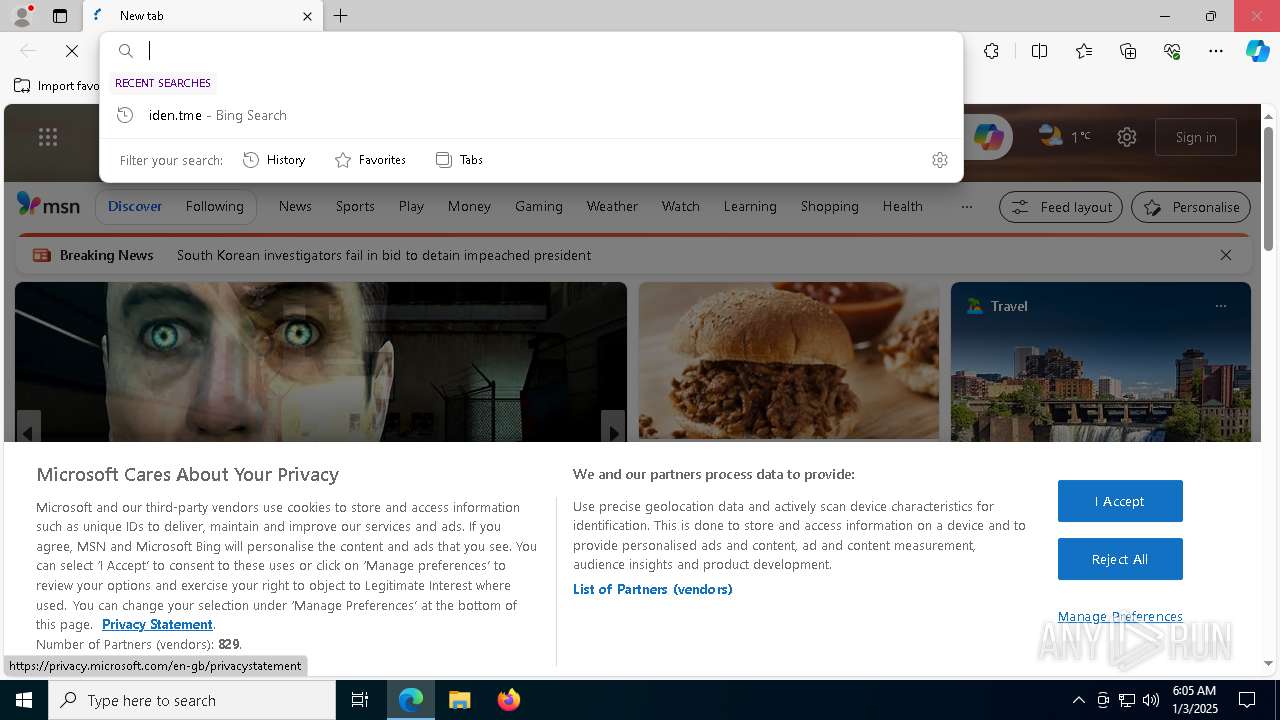
Task: Switch to Following tab
Action: click(214, 206)
